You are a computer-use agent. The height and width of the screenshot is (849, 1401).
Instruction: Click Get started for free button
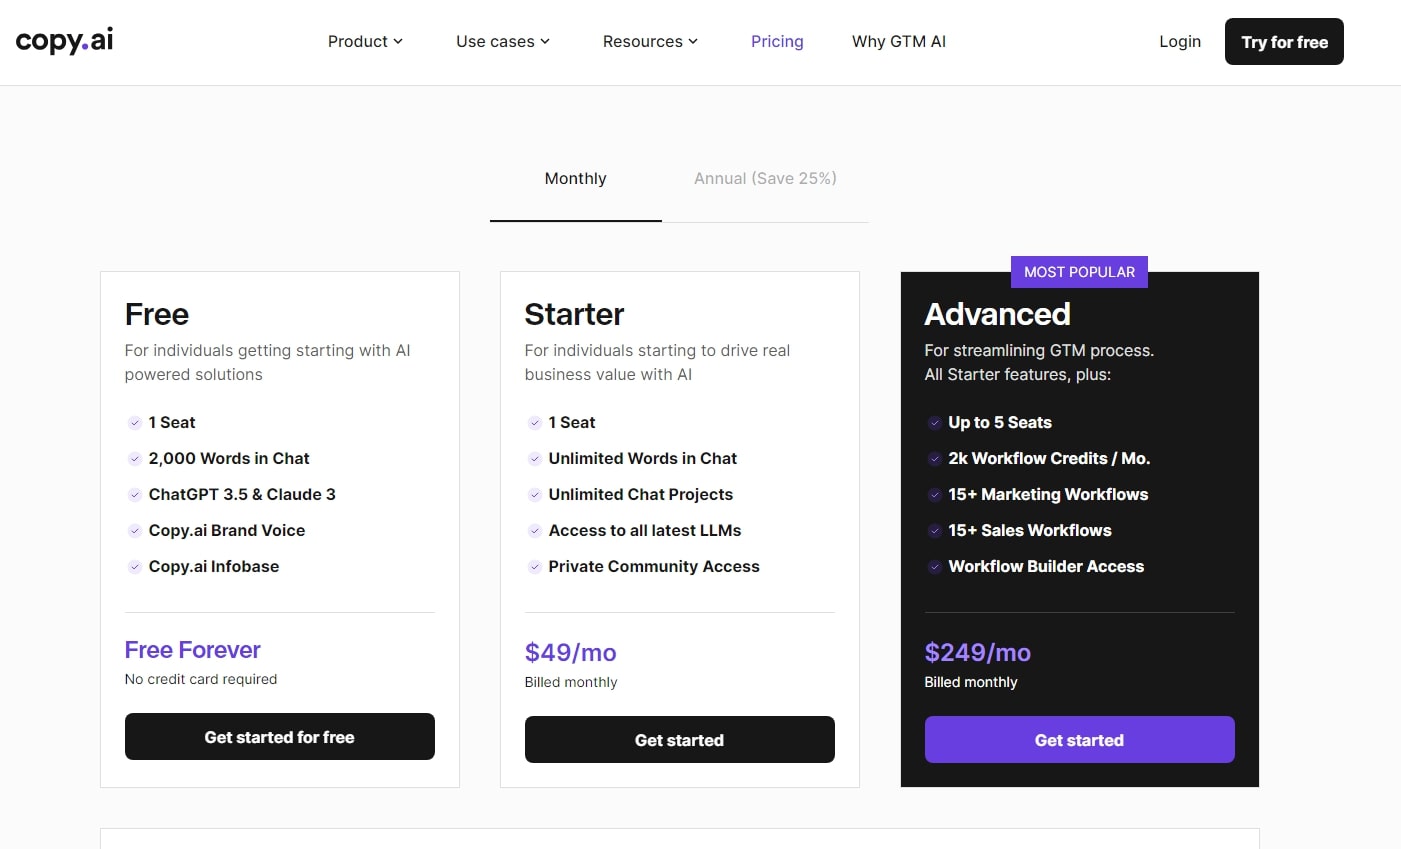(280, 737)
